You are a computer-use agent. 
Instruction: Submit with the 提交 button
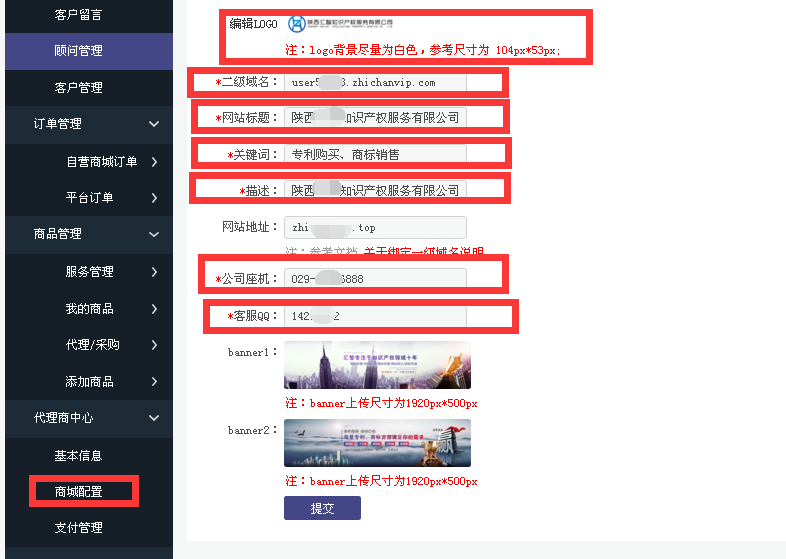pos(322,508)
